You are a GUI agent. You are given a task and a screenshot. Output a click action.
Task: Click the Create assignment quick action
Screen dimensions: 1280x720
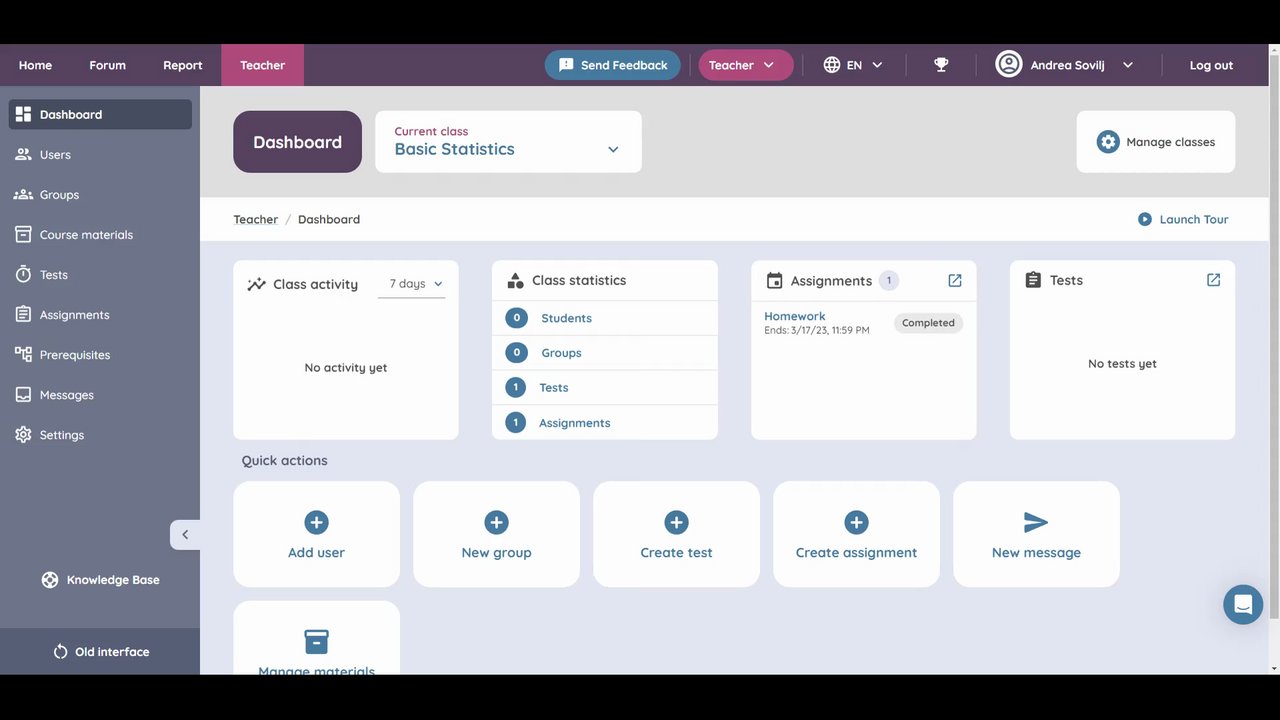pyautogui.click(x=856, y=534)
